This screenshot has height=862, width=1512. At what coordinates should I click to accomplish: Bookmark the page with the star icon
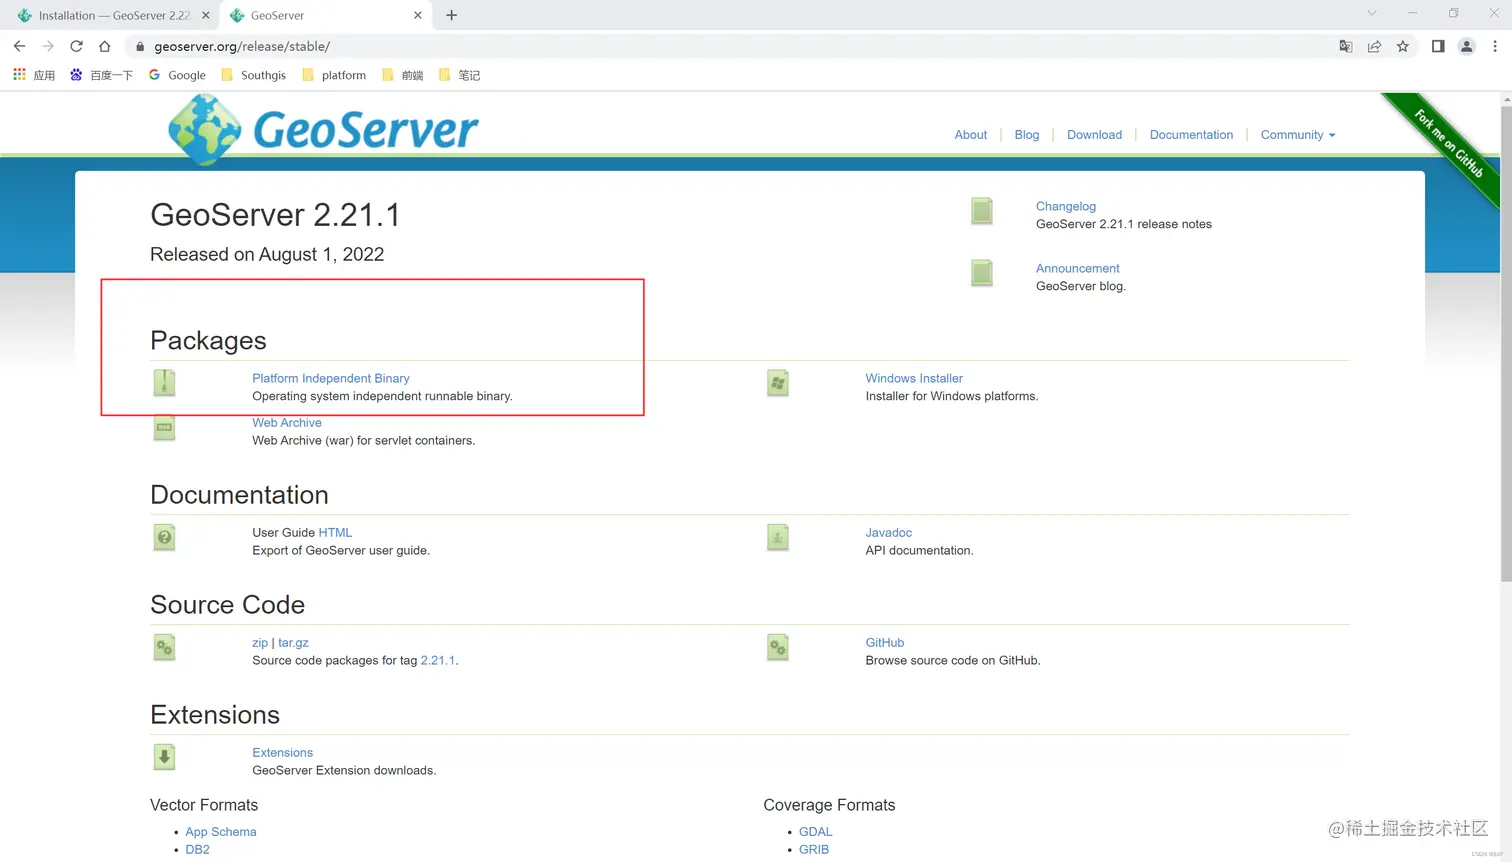click(1403, 46)
